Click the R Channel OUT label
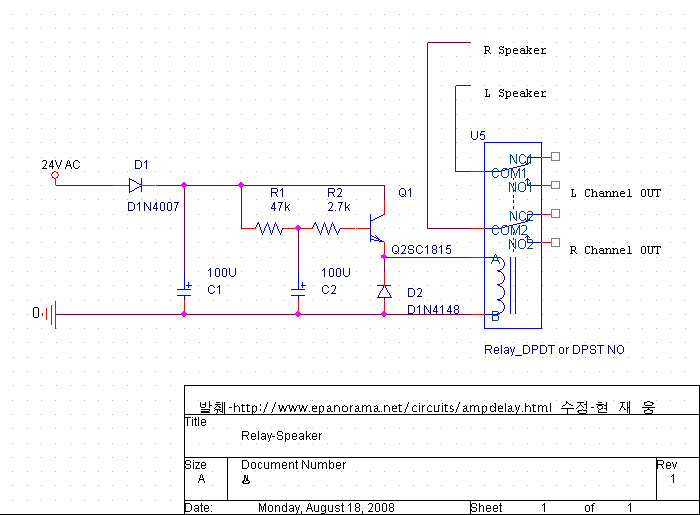Viewport: 700px width, 515px height. tap(615, 250)
